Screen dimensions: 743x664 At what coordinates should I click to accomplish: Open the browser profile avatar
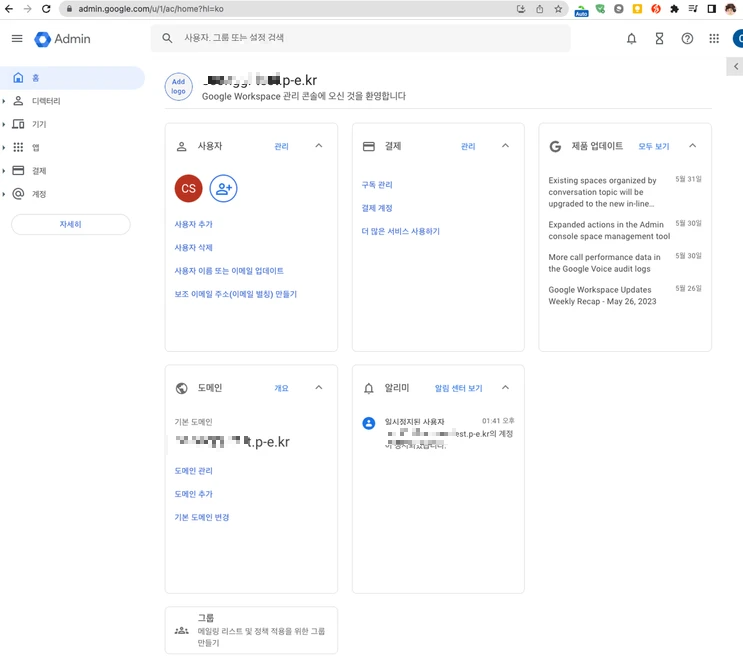tap(730, 9)
